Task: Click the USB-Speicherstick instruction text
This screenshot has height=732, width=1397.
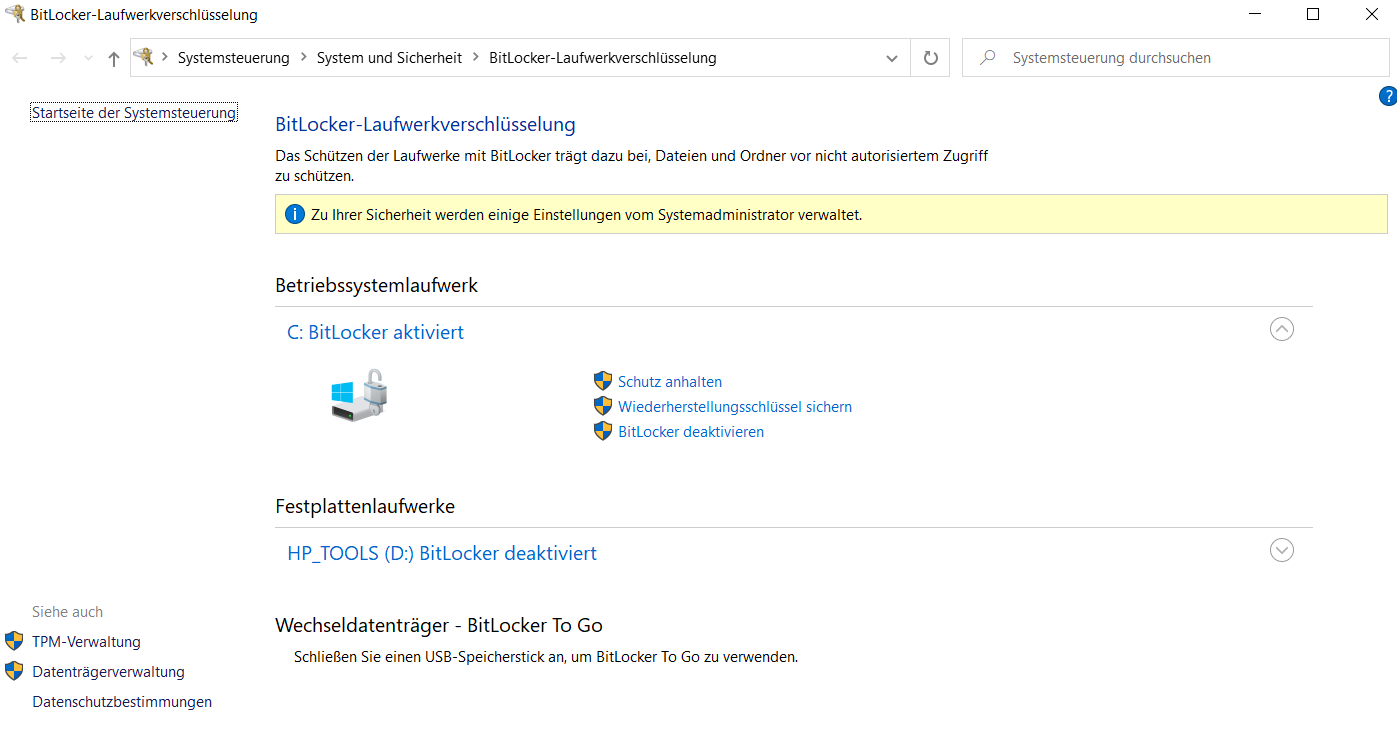Action: pyautogui.click(x=546, y=657)
